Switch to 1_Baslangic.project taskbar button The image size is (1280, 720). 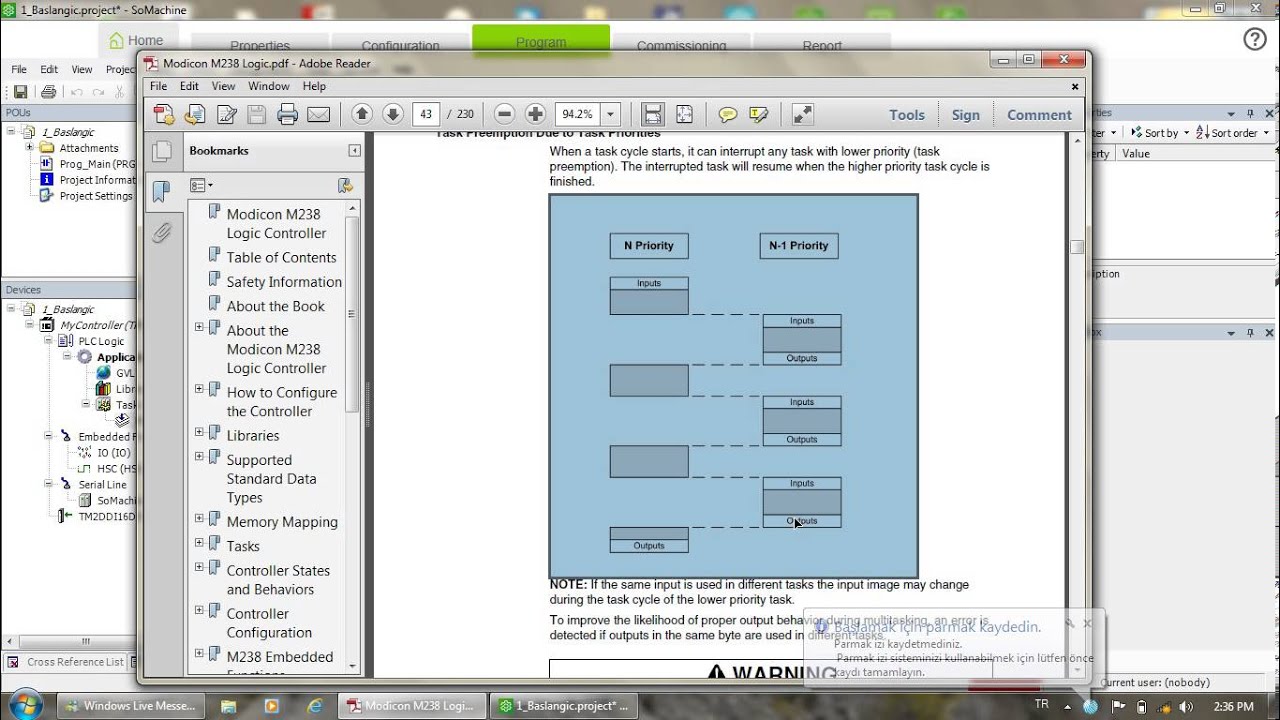tap(564, 706)
